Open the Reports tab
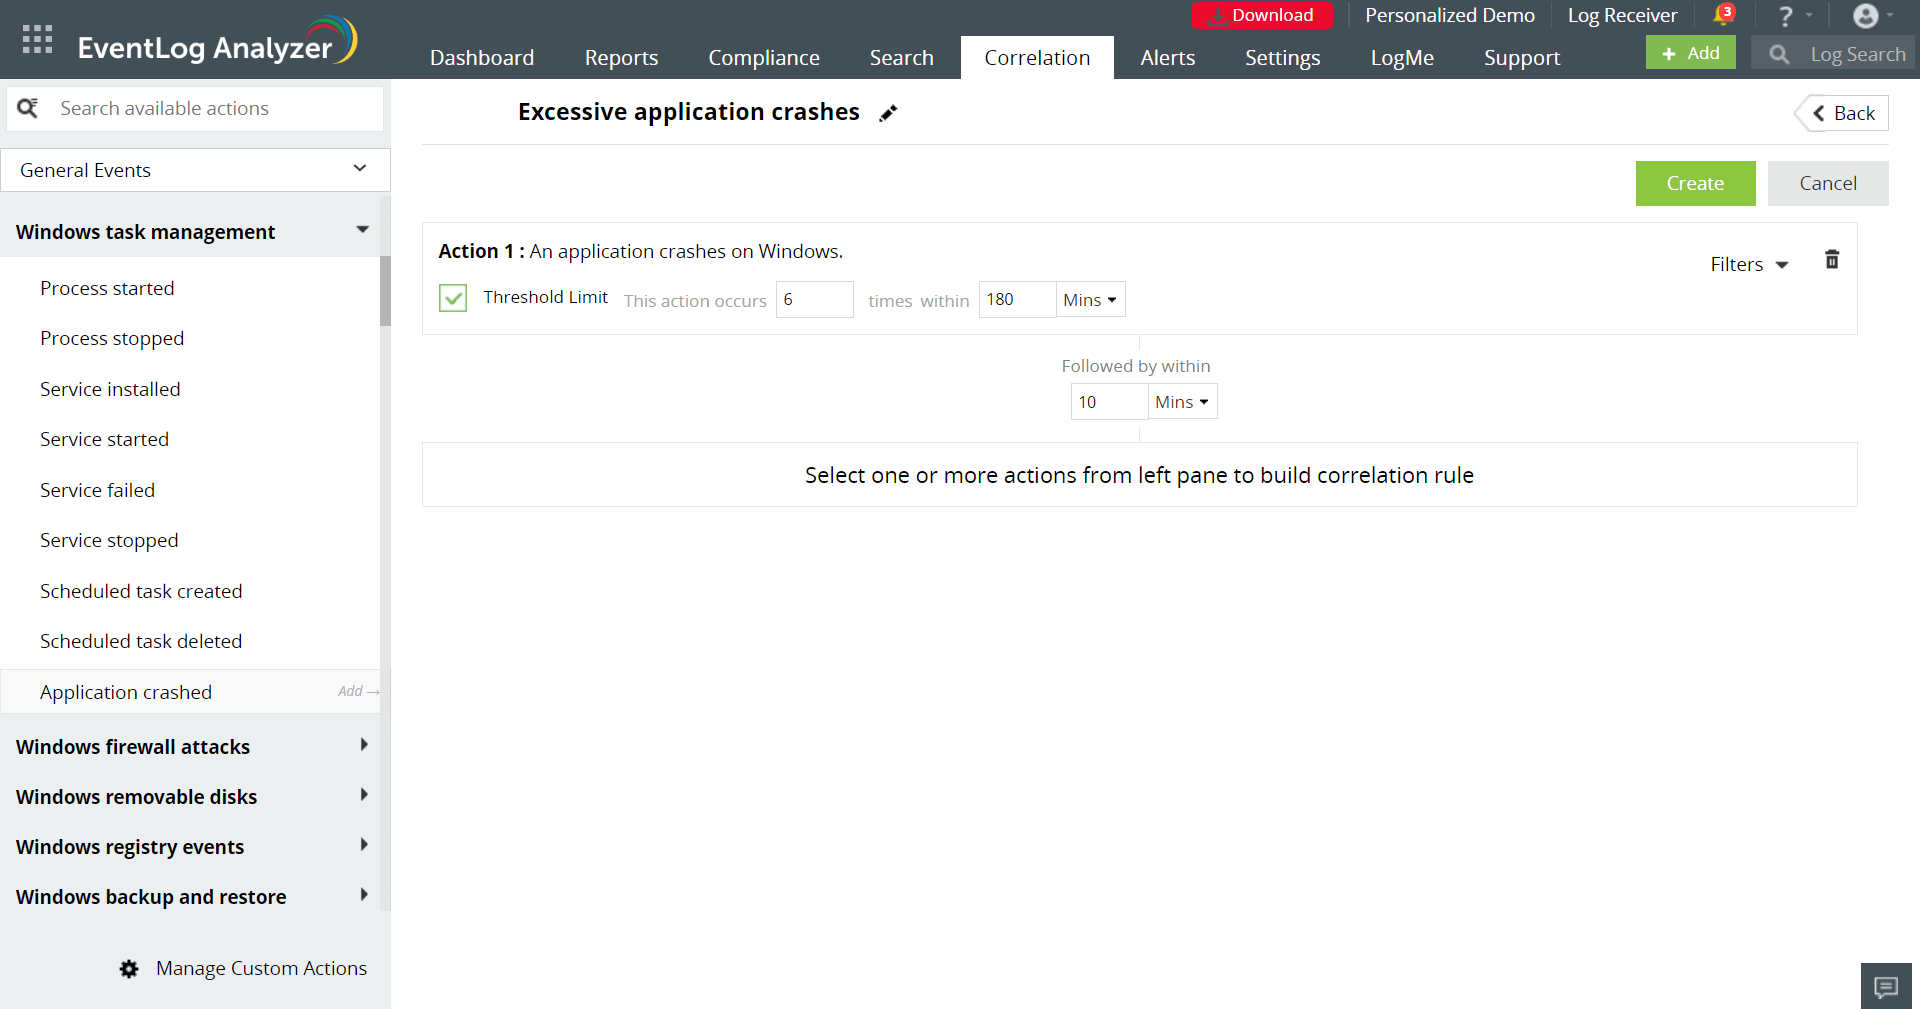Screen dimensions: 1920x1009 (x=622, y=58)
